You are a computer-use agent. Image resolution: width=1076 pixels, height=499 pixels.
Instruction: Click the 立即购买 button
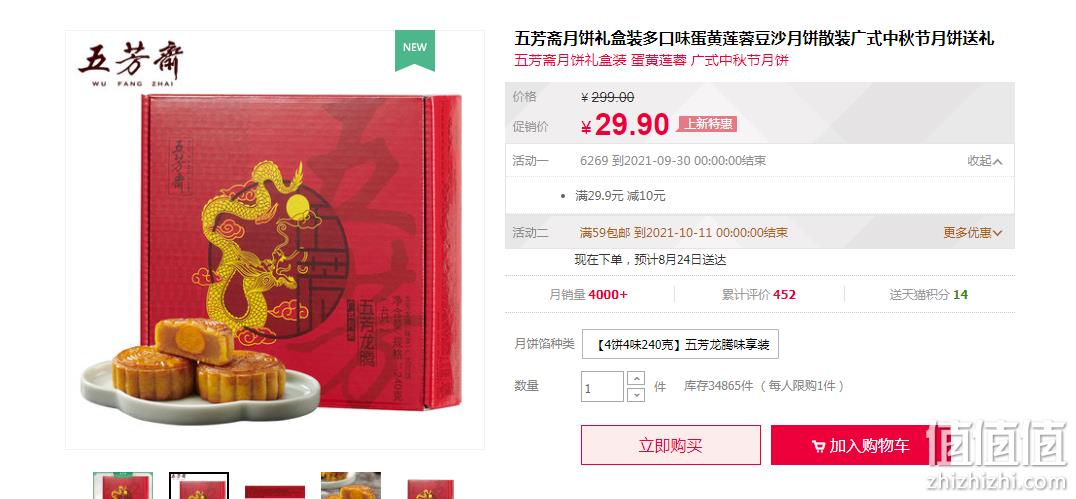[x=670, y=445]
